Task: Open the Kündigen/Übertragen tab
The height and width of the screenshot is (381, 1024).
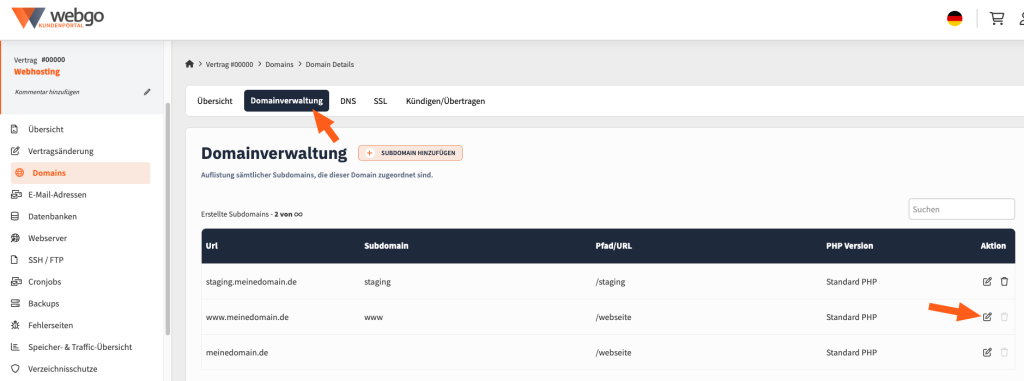Action: [x=445, y=101]
